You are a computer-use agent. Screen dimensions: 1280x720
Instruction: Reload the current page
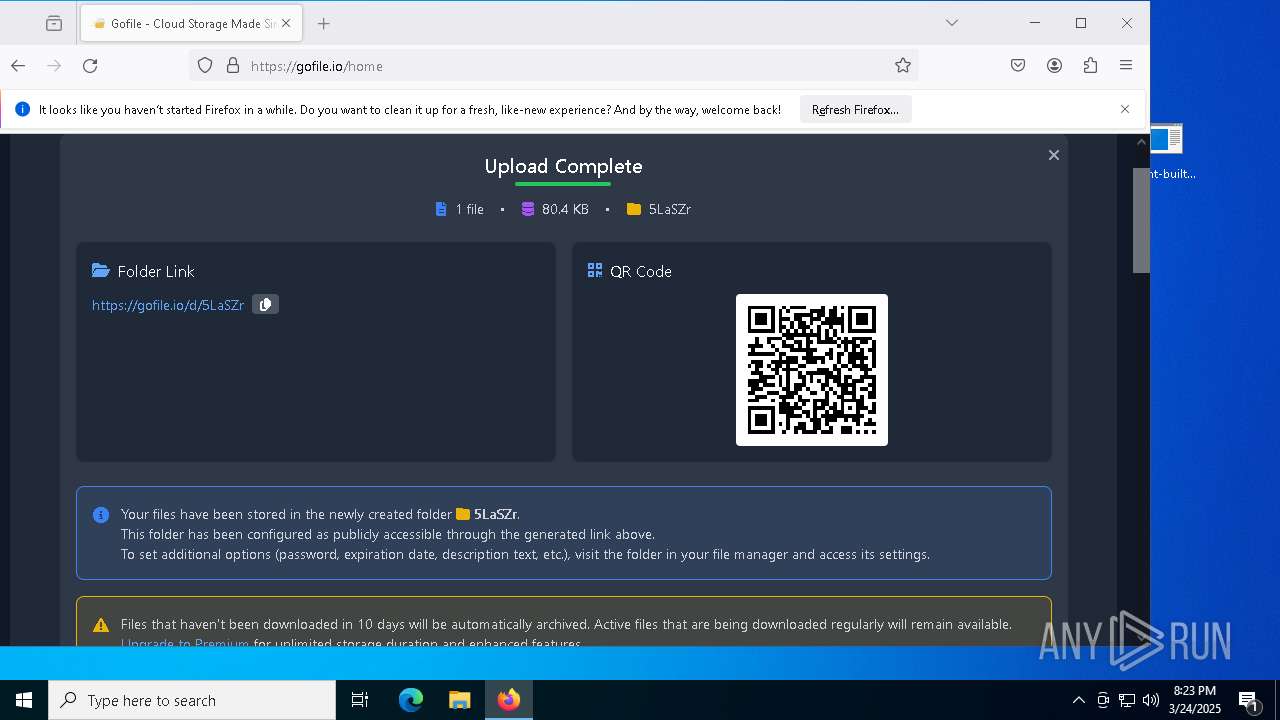coord(90,66)
